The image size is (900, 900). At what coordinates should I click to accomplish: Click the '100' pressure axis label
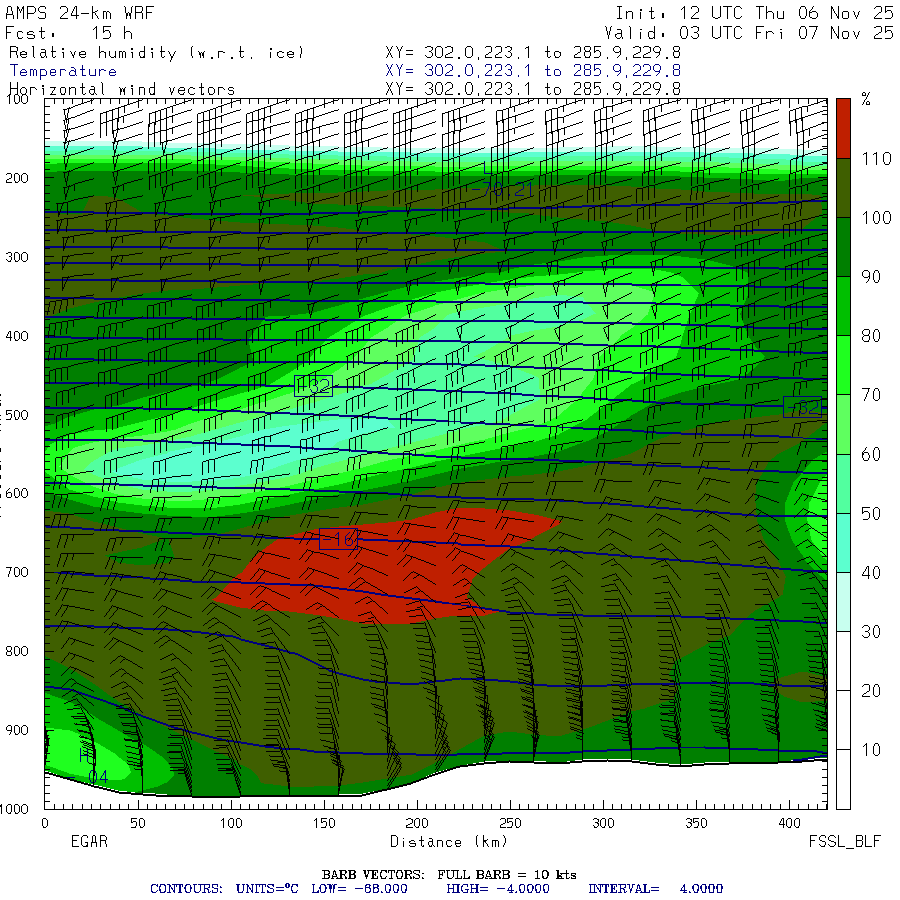(x=17, y=99)
